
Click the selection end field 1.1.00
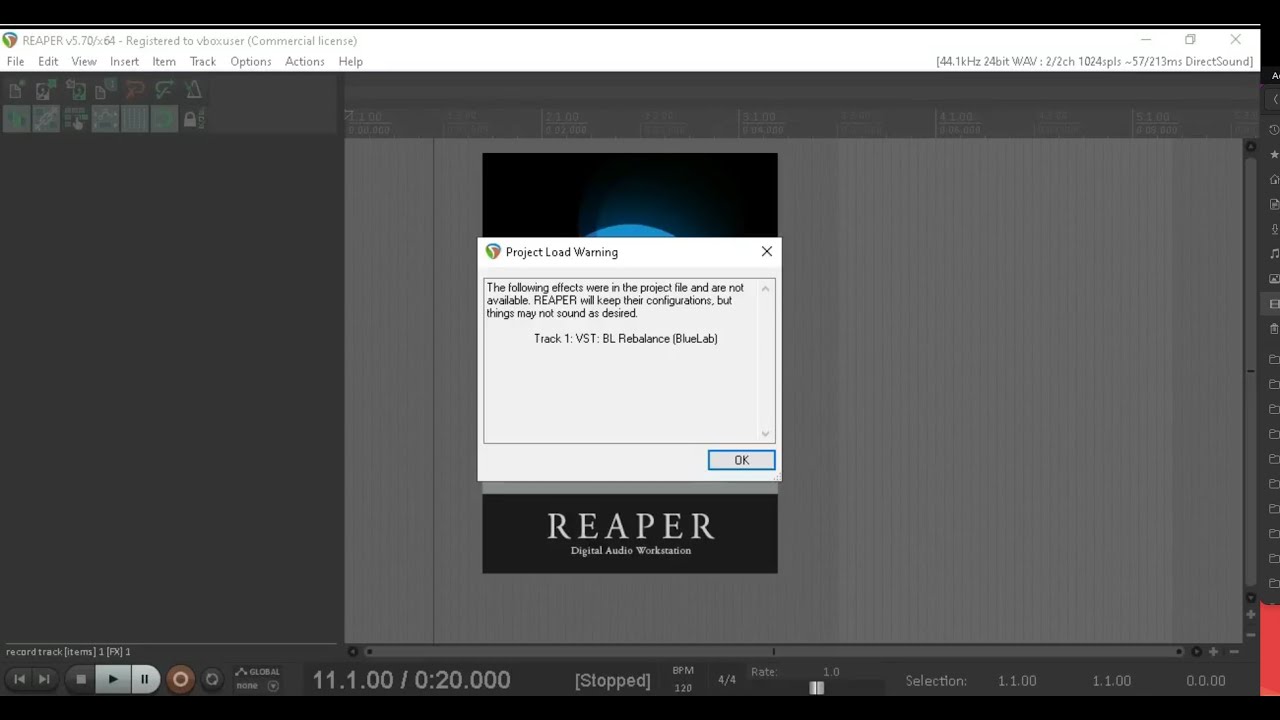coord(1111,681)
